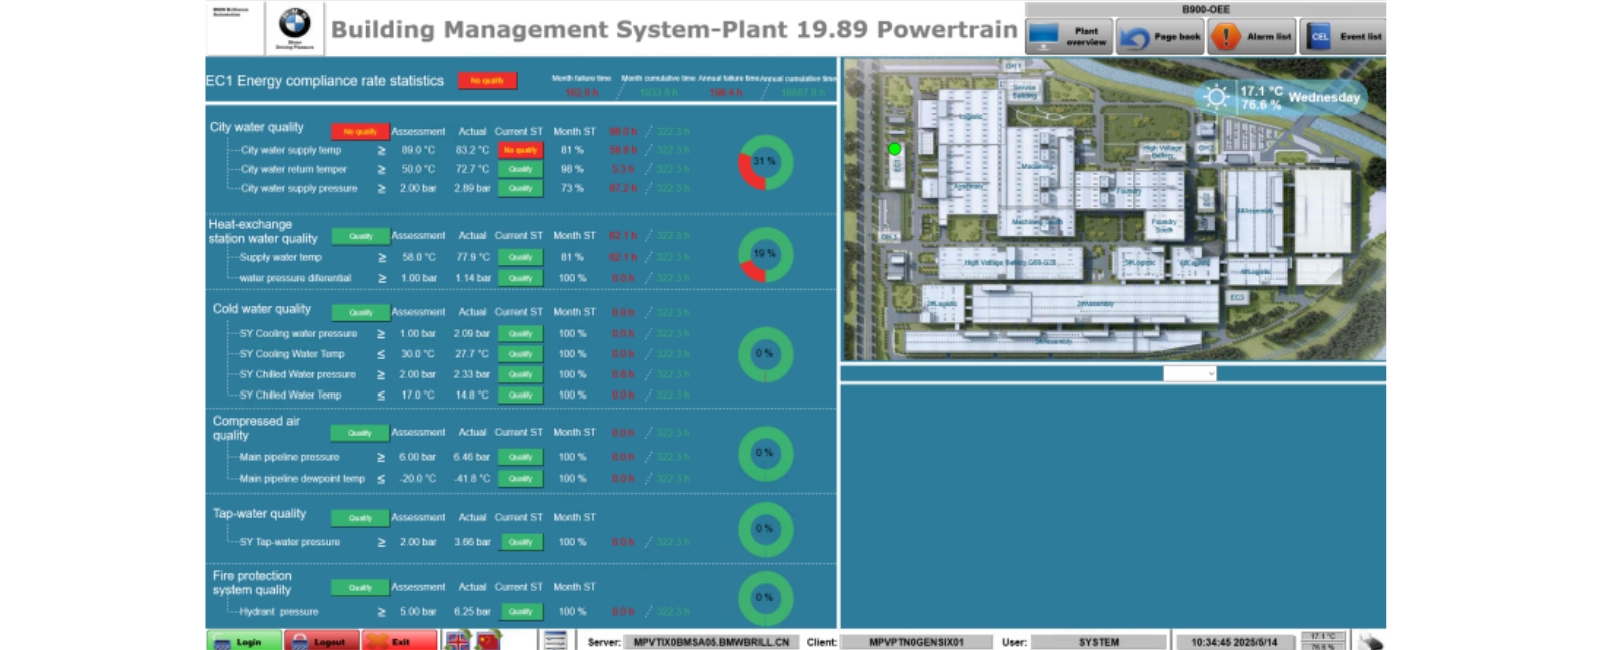Open the Alarm list
Viewport: 1600px width, 650px height.
click(1252, 37)
